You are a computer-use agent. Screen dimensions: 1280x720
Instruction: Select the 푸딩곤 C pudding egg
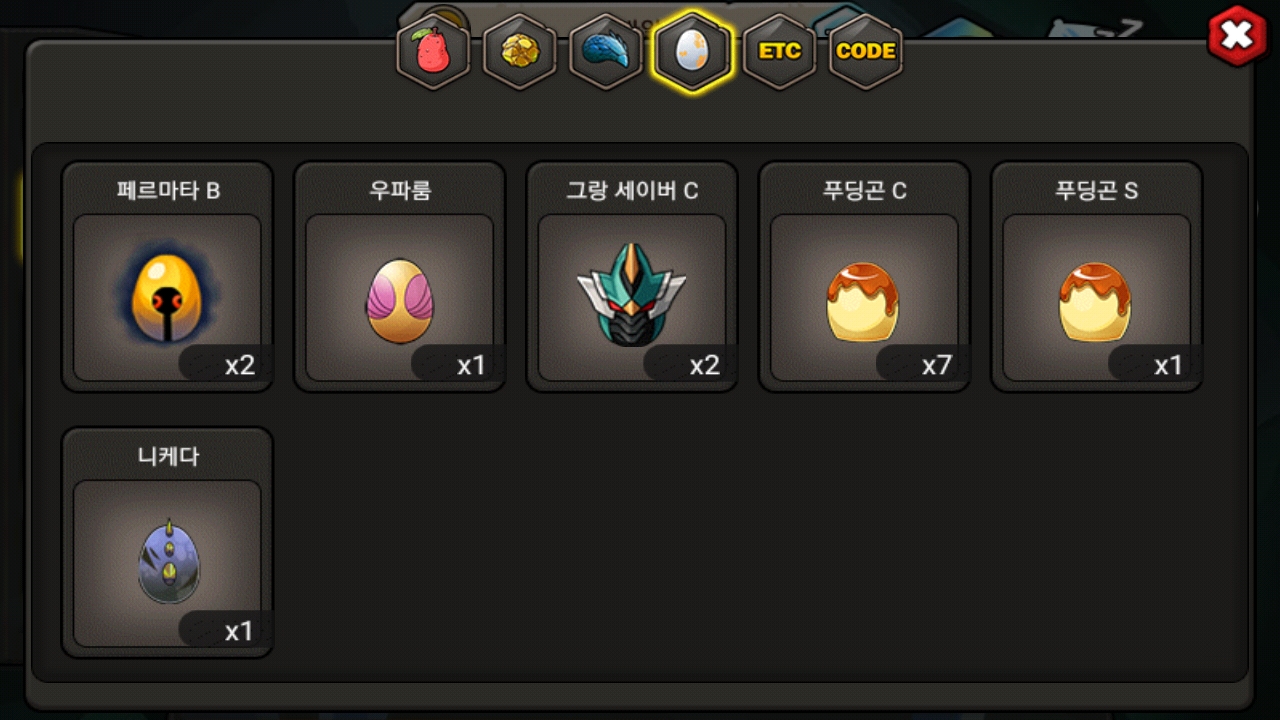click(863, 301)
